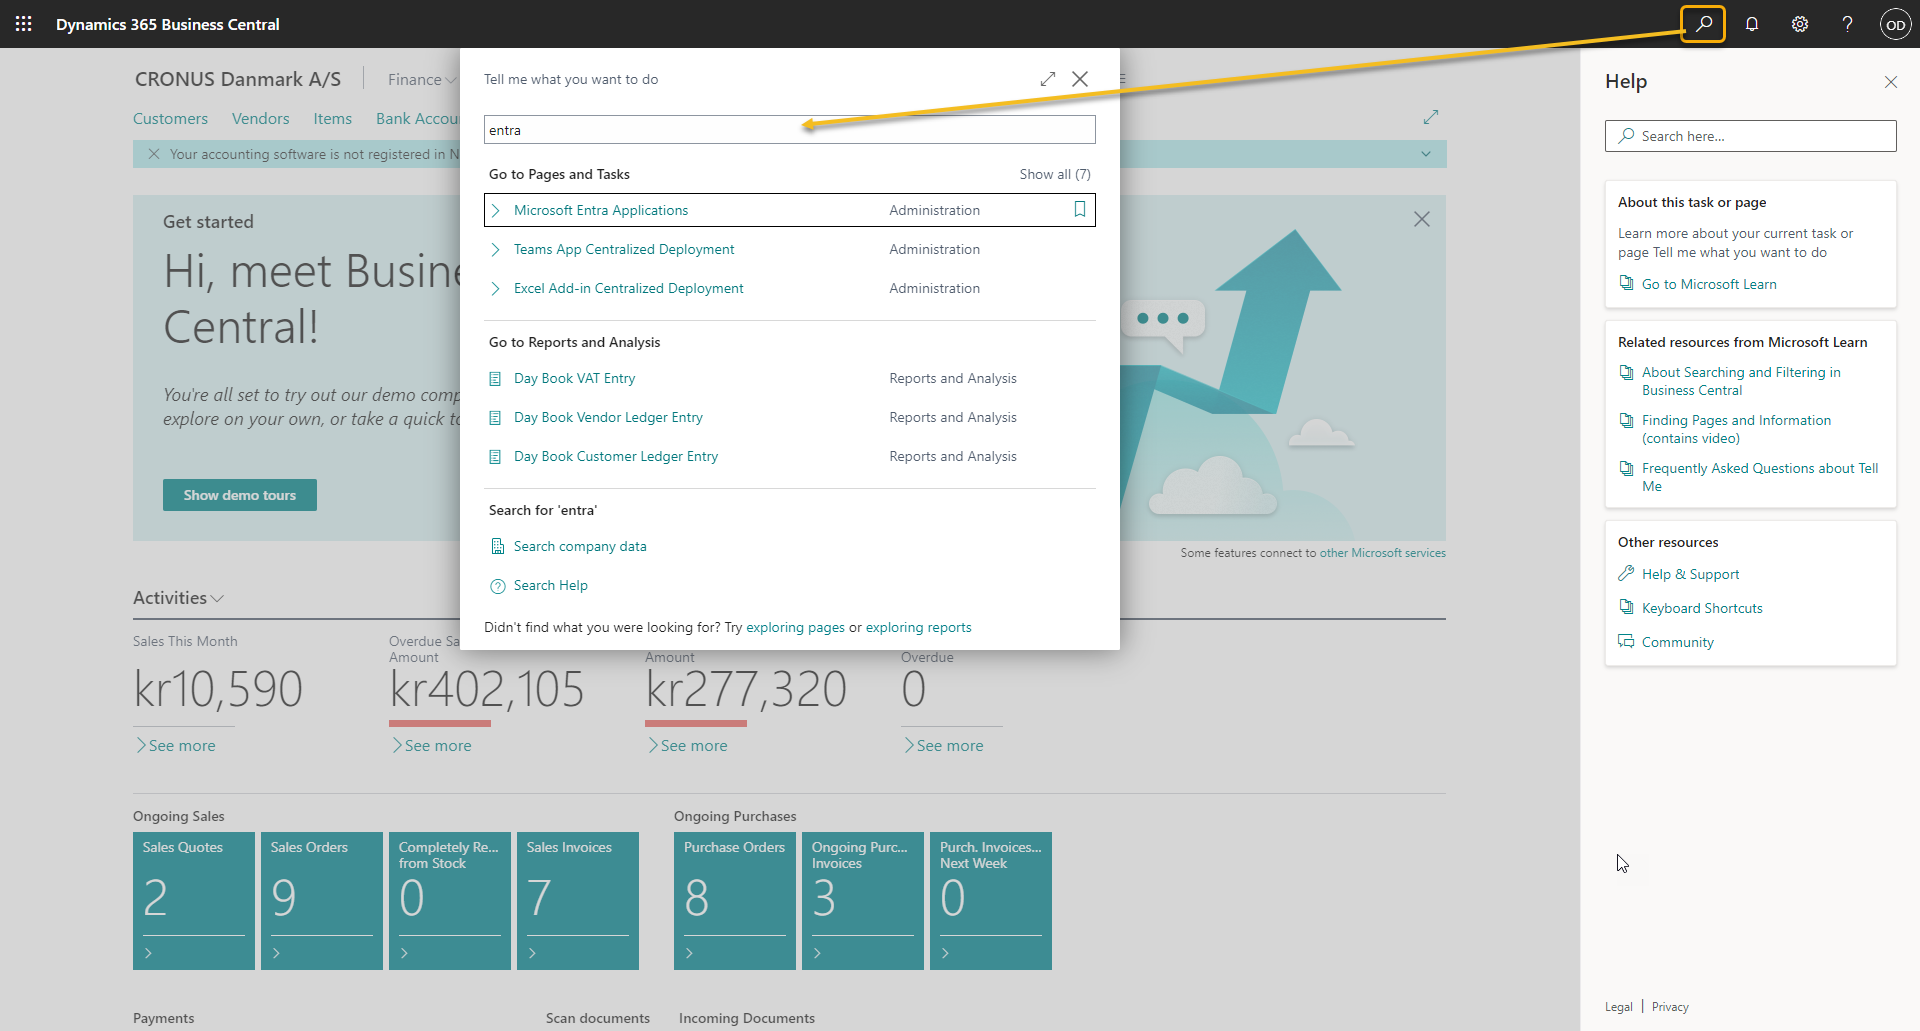Image resolution: width=1920 pixels, height=1031 pixels.
Task: Open Finding Pages and Information link
Action: coord(1736,429)
